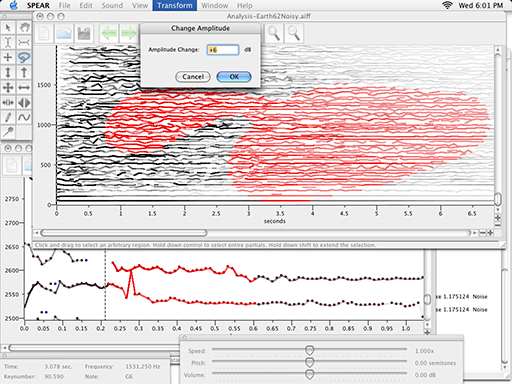Open the File menu
Screen dimensions: 512x384
point(64,5)
